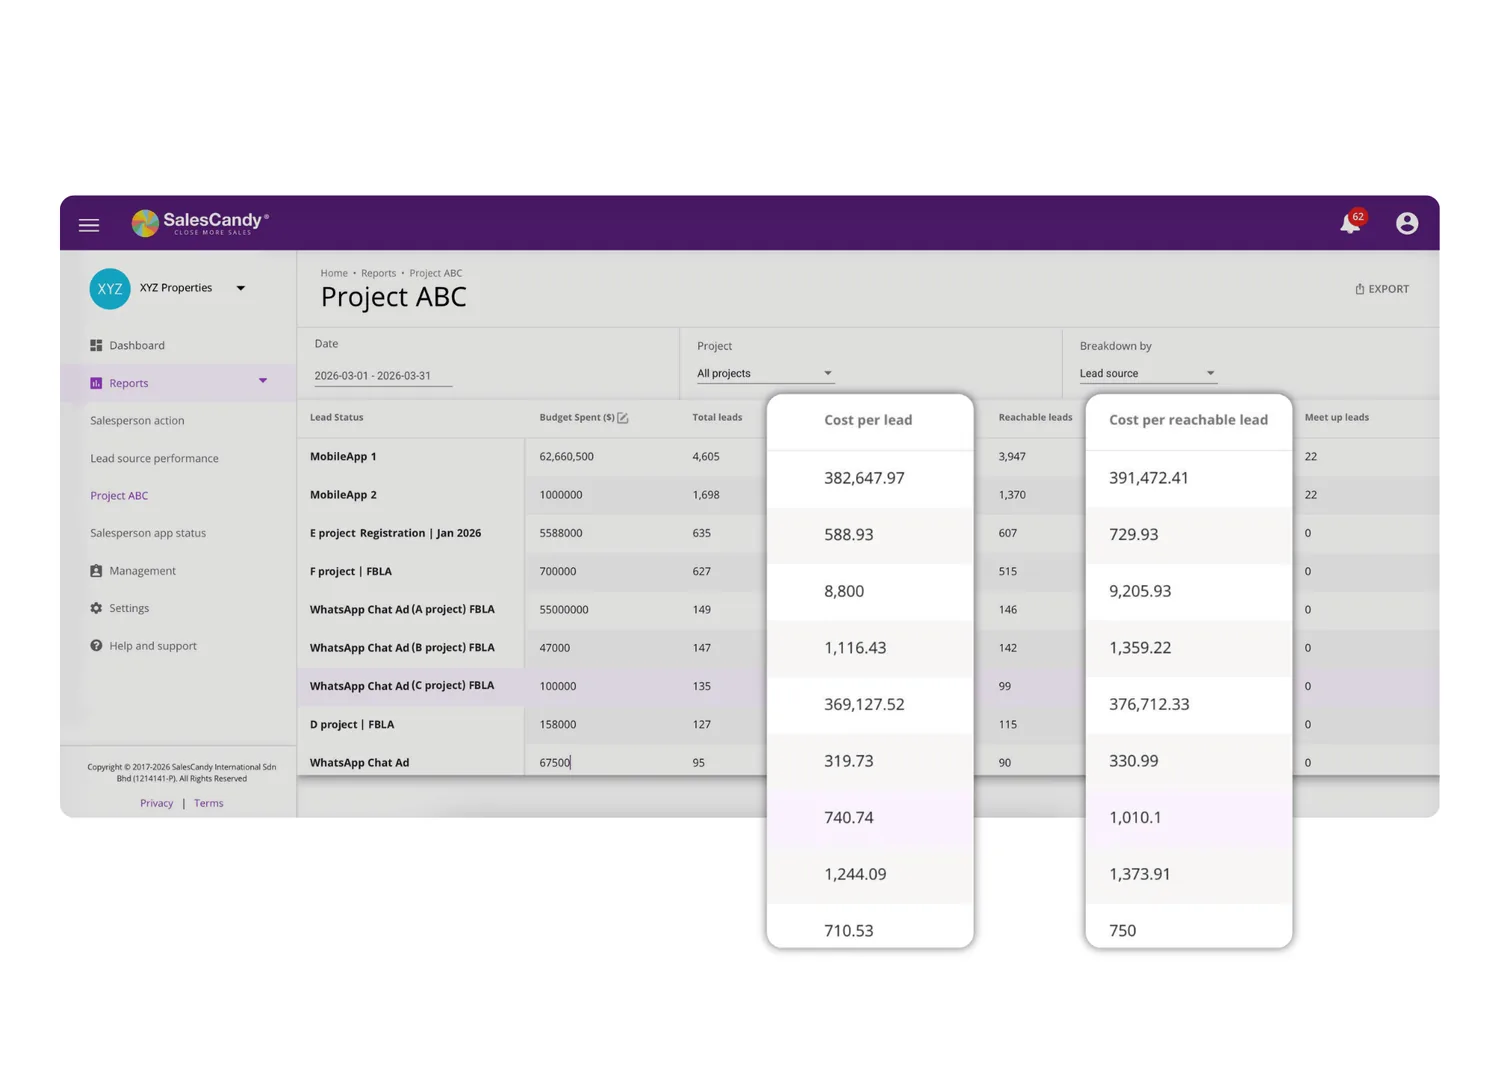Click the Management clipboard icon
This screenshot has height=1080, width=1500.
[x=96, y=571]
